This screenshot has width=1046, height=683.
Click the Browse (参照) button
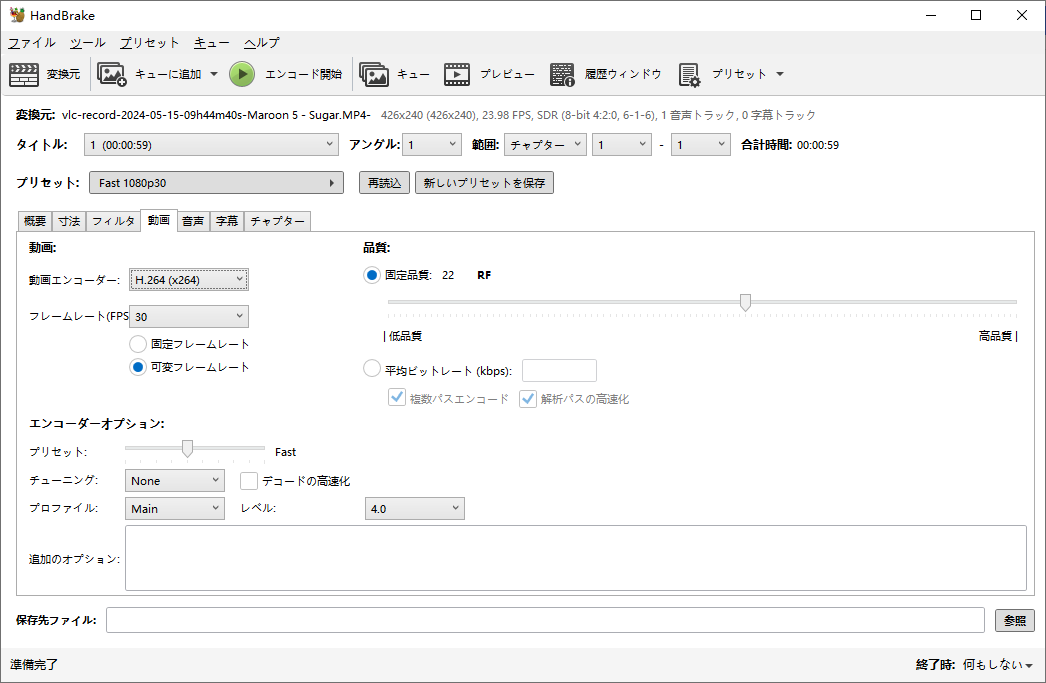1014,620
